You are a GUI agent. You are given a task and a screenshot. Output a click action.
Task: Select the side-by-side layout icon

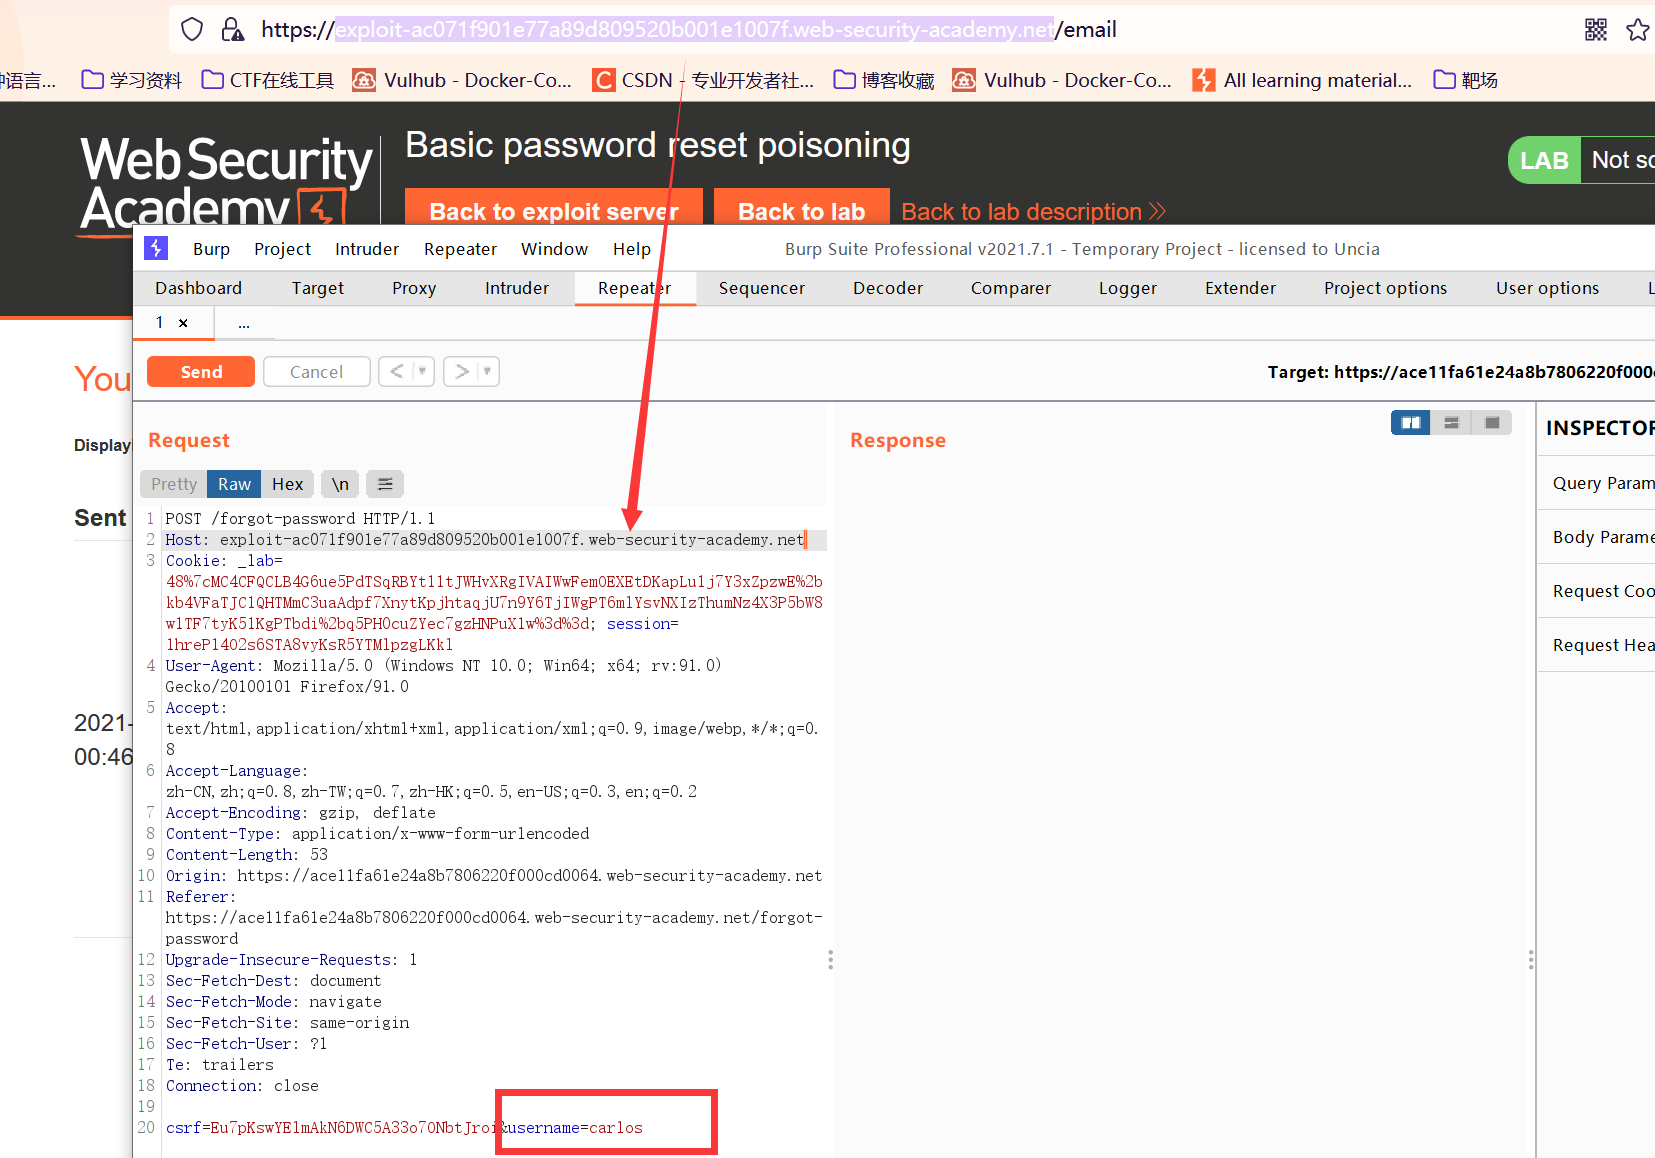(x=1410, y=423)
